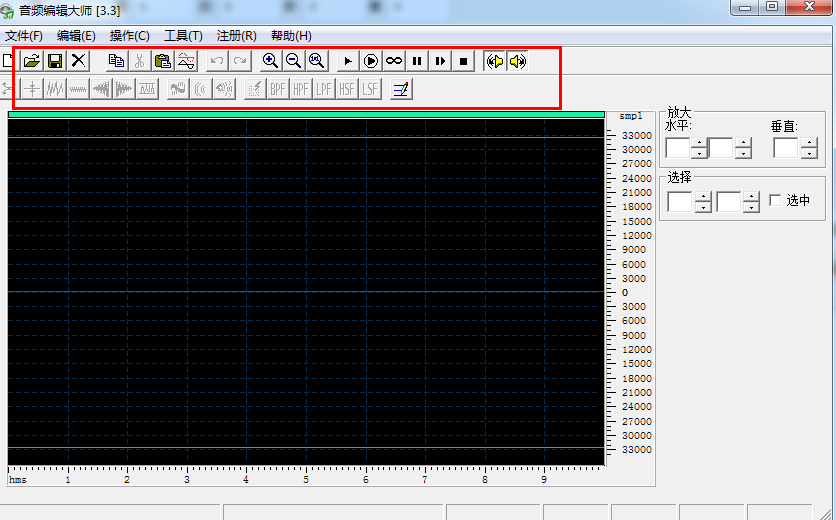Decrease second 选择 spinner value

tap(751, 207)
